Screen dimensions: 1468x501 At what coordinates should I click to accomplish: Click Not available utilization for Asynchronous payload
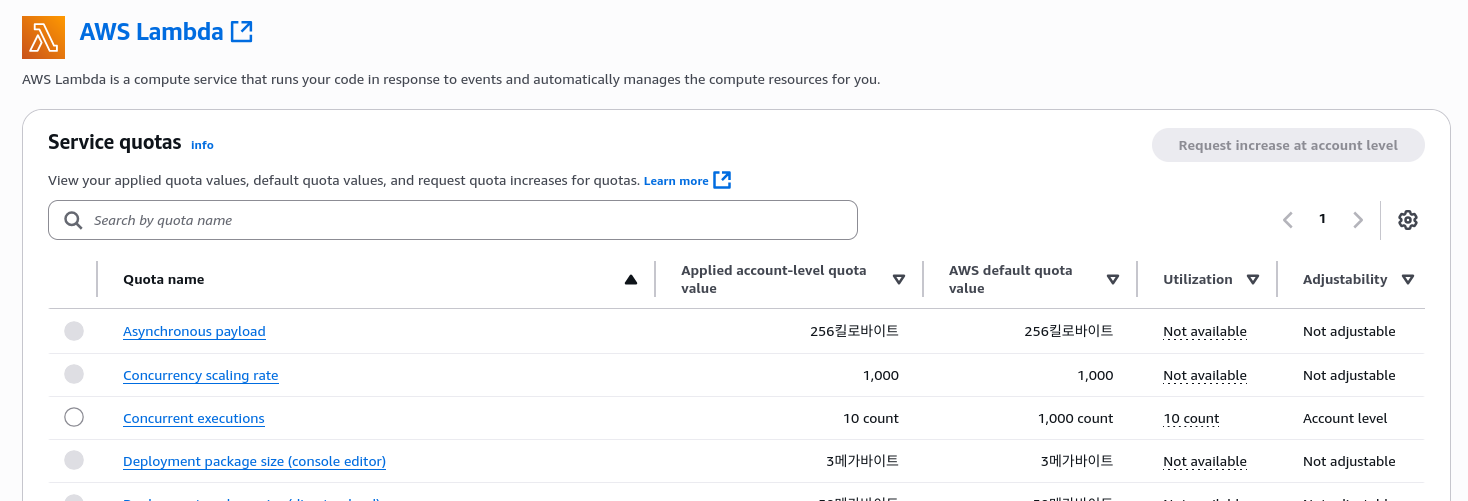coord(1205,332)
